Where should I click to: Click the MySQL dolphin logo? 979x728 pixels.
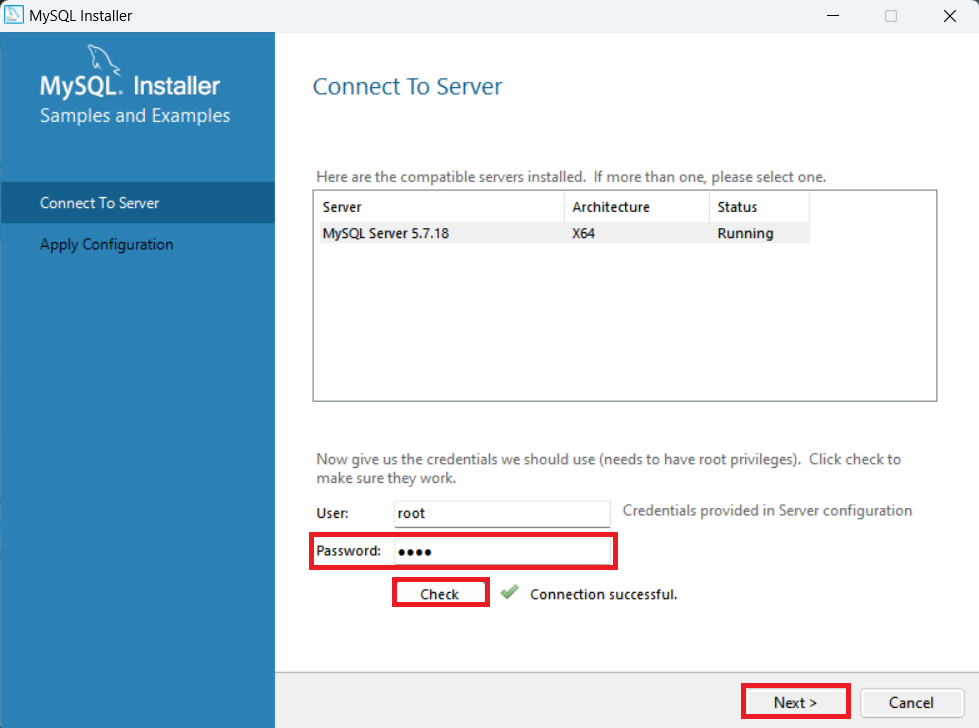[x=104, y=59]
